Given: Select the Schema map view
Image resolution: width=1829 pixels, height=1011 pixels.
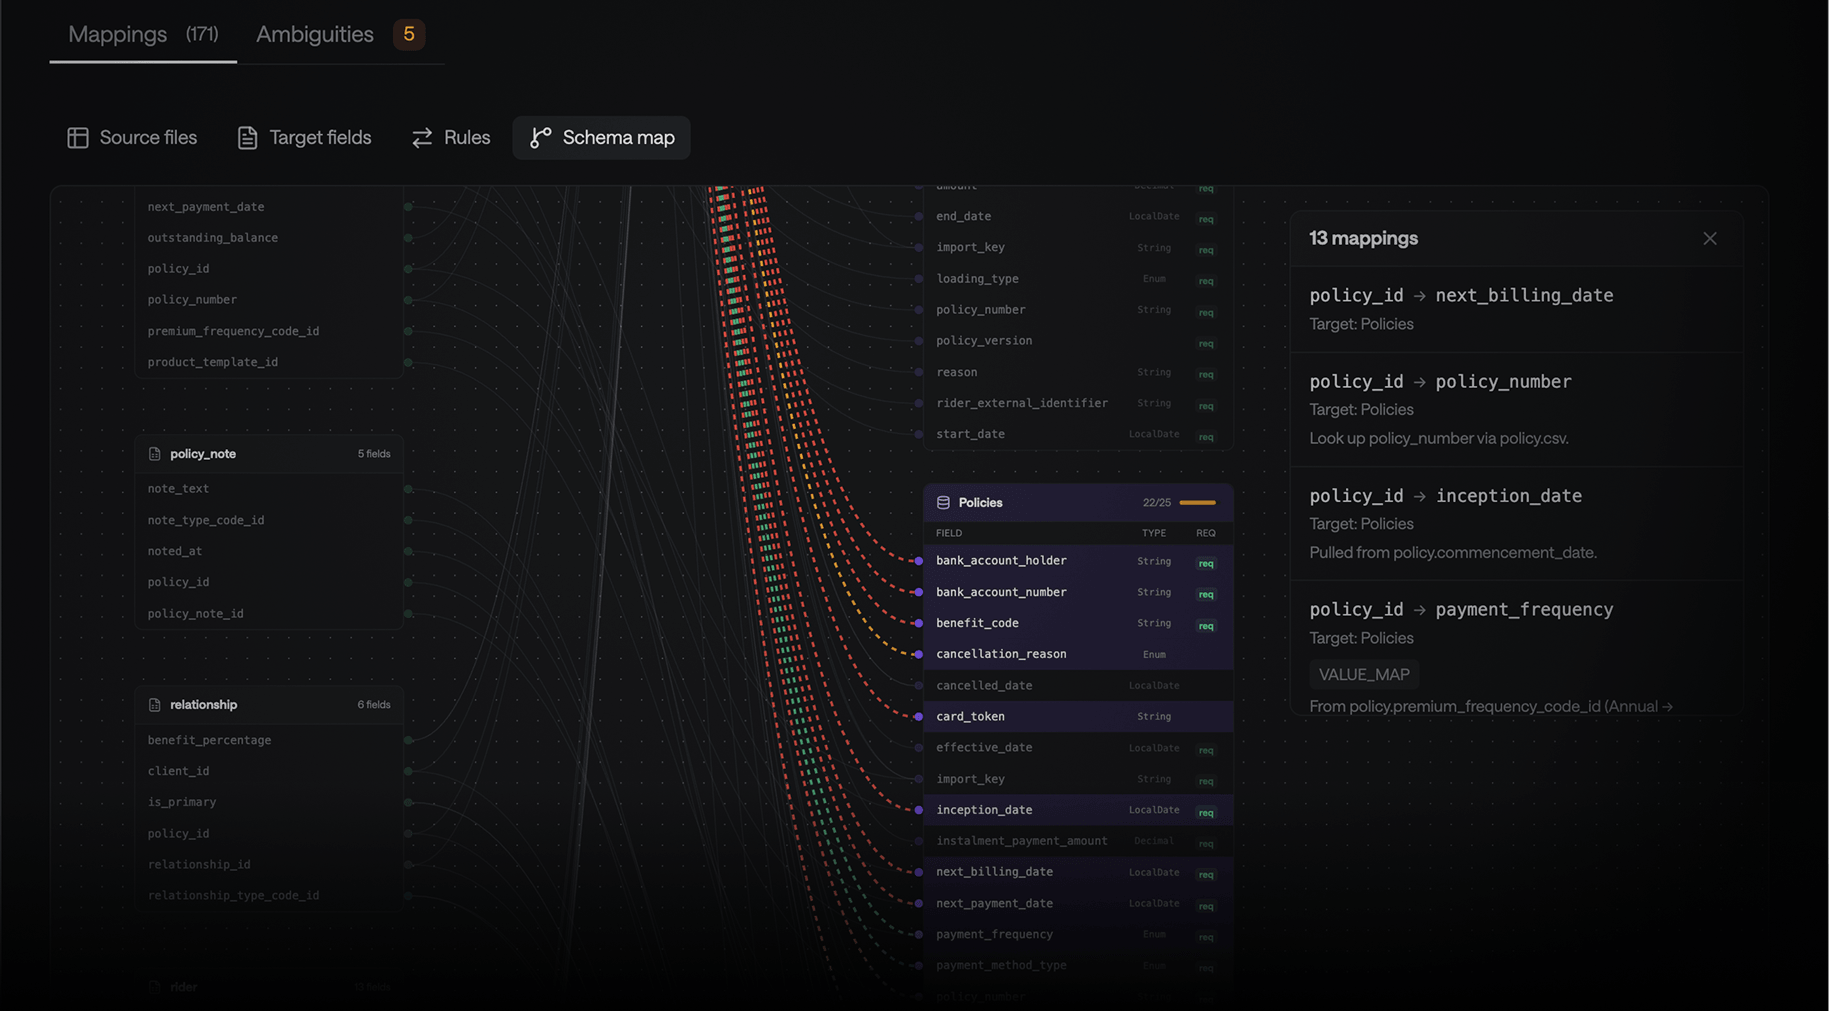Looking at the screenshot, I should (601, 138).
